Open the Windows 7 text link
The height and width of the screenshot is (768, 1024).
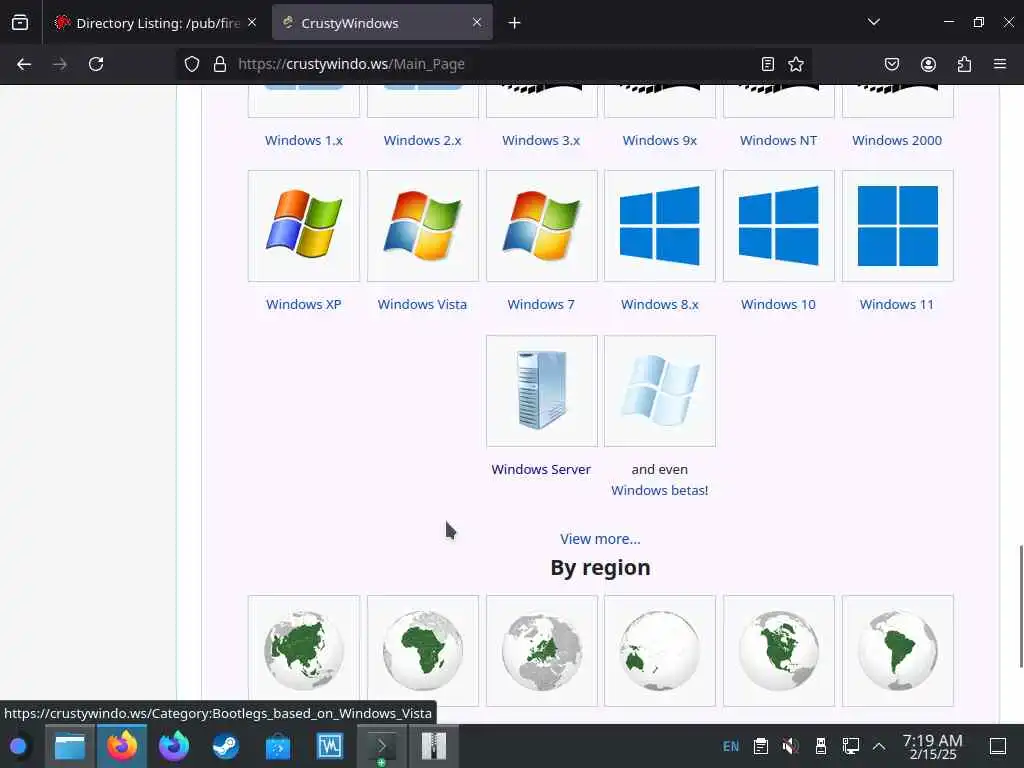tap(541, 304)
